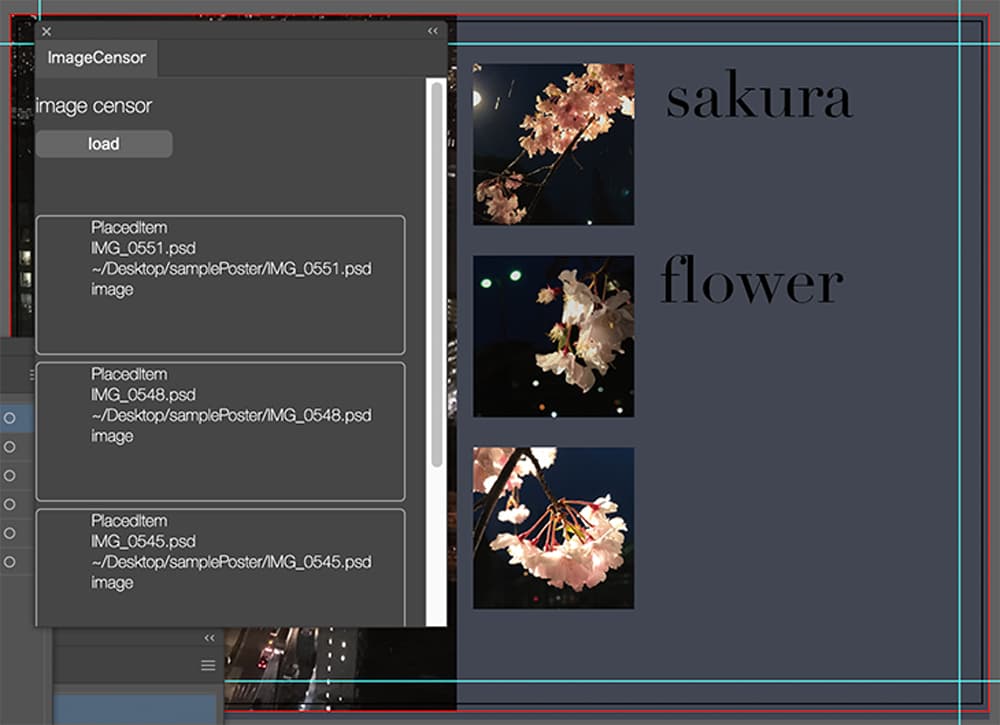Screen dimensions: 1000x725
Task: Select the bottom cherry blossom cluster image
Action: pos(553,527)
